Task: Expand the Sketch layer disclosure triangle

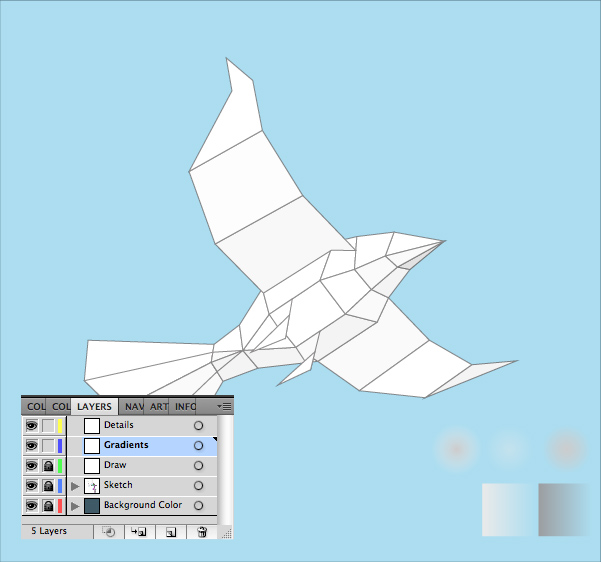Action: click(75, 485)
